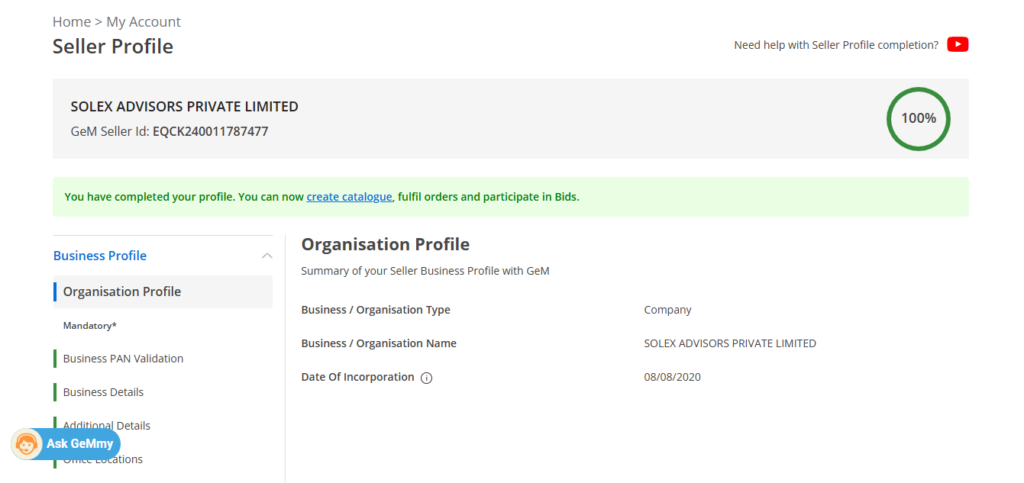Click the Date Of Incorporation label
This screenshot has height=483, width=1024.
point(357,377)
